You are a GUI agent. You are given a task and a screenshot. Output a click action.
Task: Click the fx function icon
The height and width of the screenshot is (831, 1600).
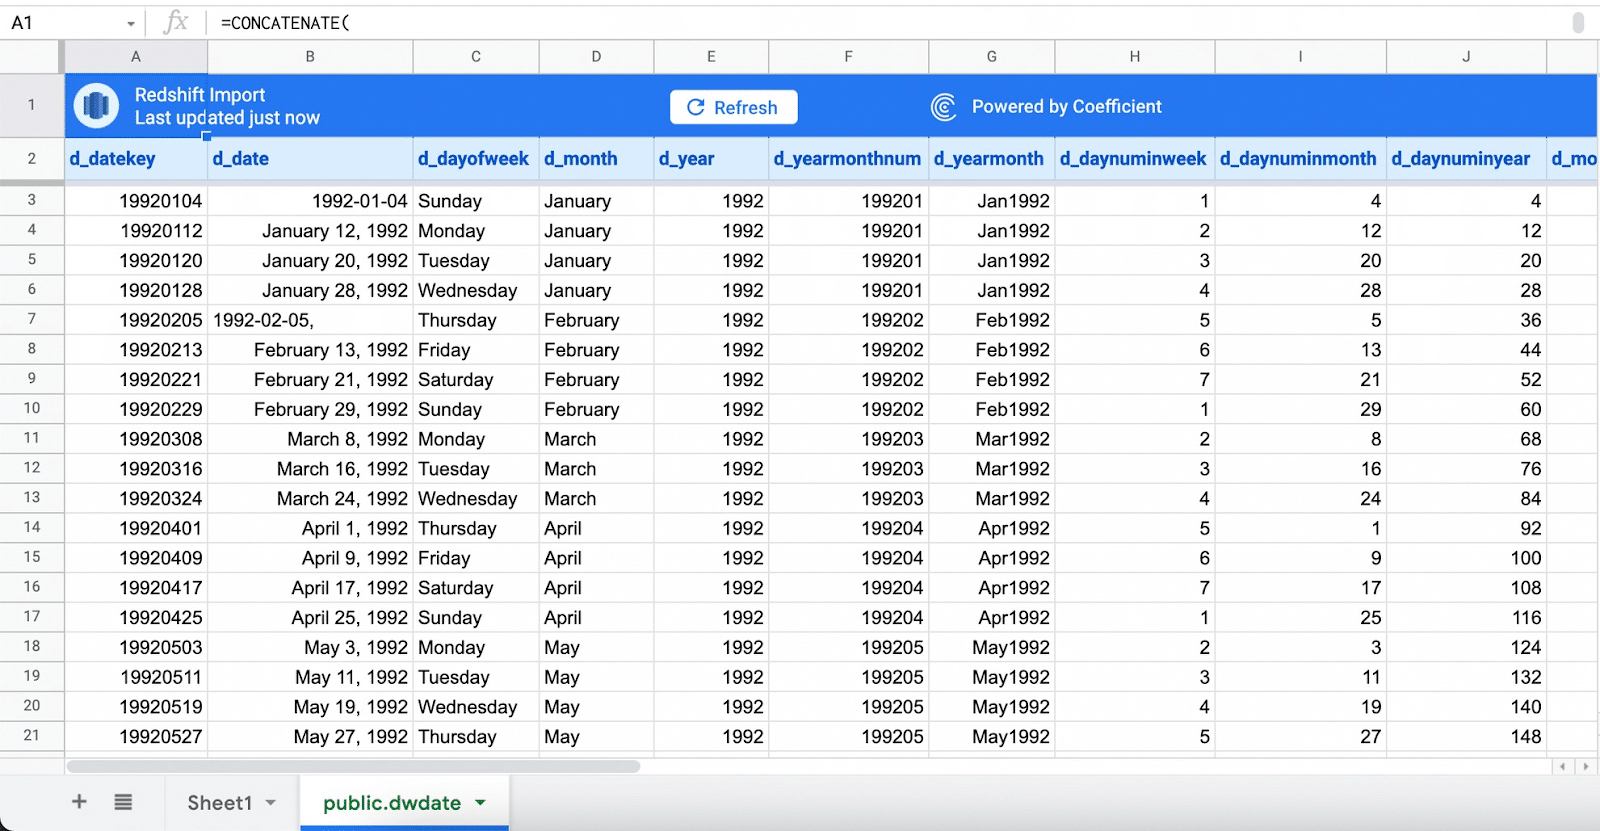(x=175, y=22)
